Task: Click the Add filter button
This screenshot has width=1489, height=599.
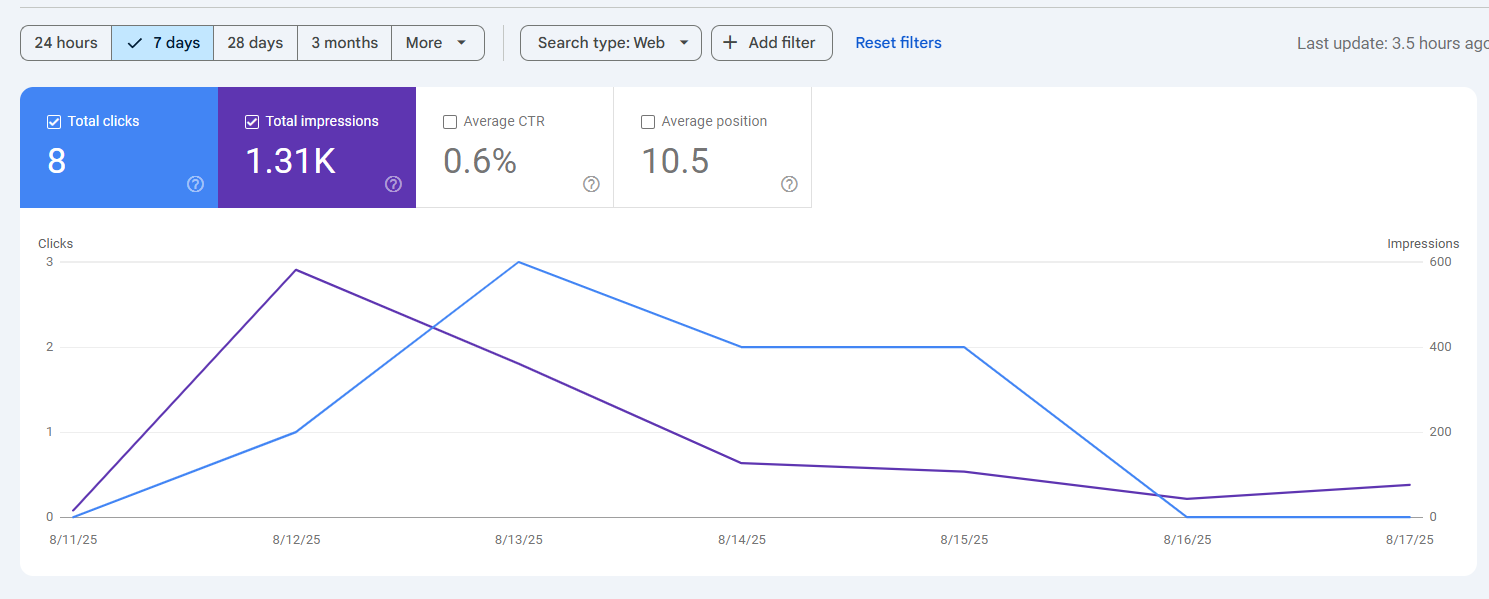Action: tap(772, 43)
